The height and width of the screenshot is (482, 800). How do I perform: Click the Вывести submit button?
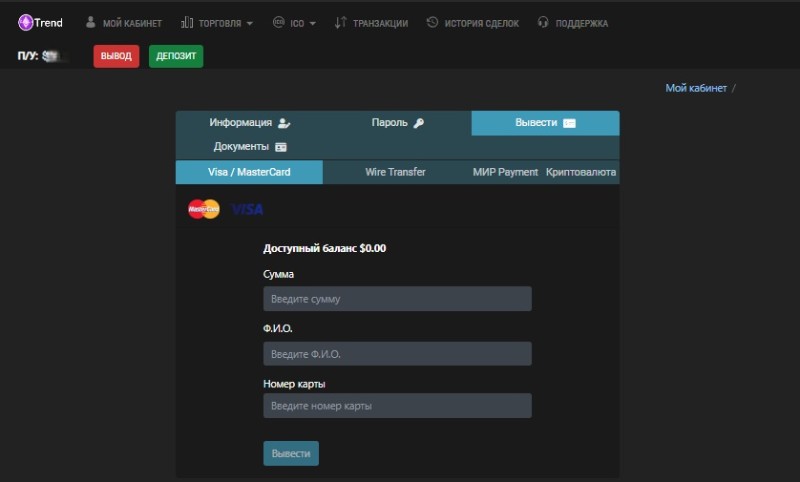point(291,453)
